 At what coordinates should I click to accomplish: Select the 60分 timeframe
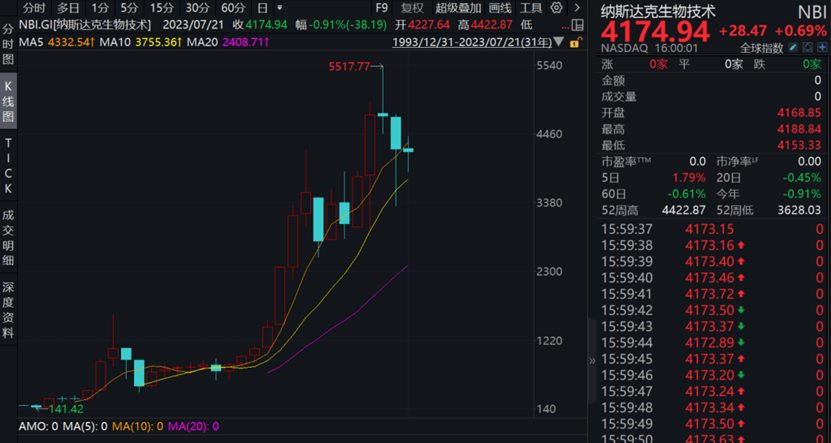pyautogui.click(x=232, y=8)
